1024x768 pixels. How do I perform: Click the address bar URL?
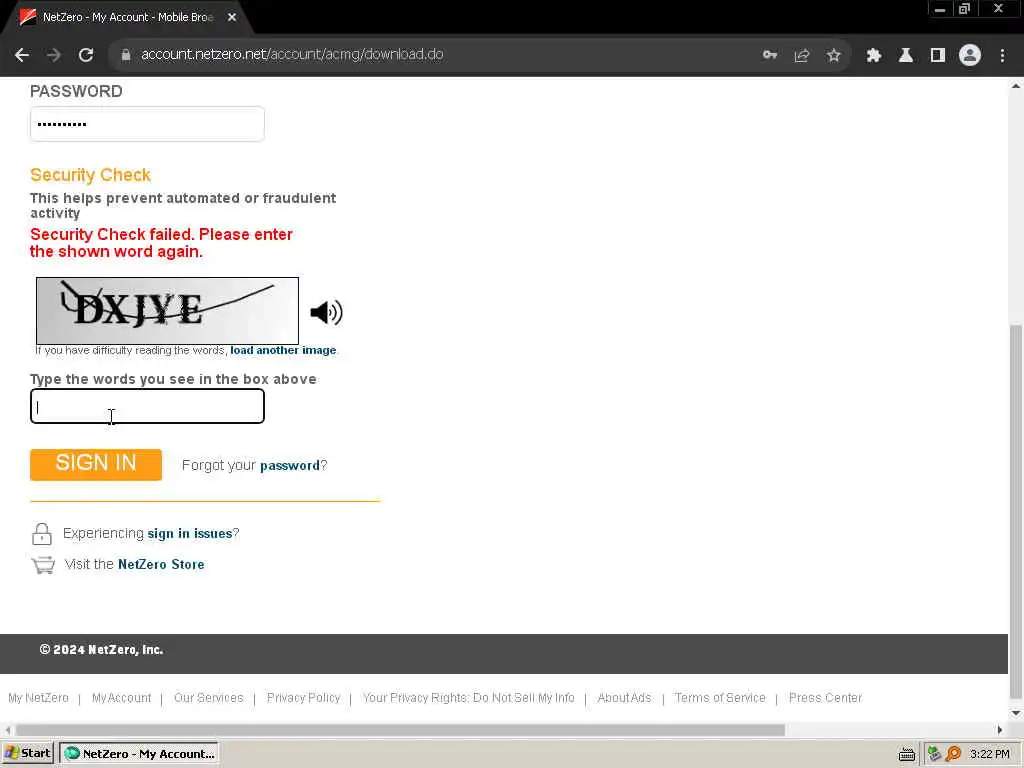point(293,54)
